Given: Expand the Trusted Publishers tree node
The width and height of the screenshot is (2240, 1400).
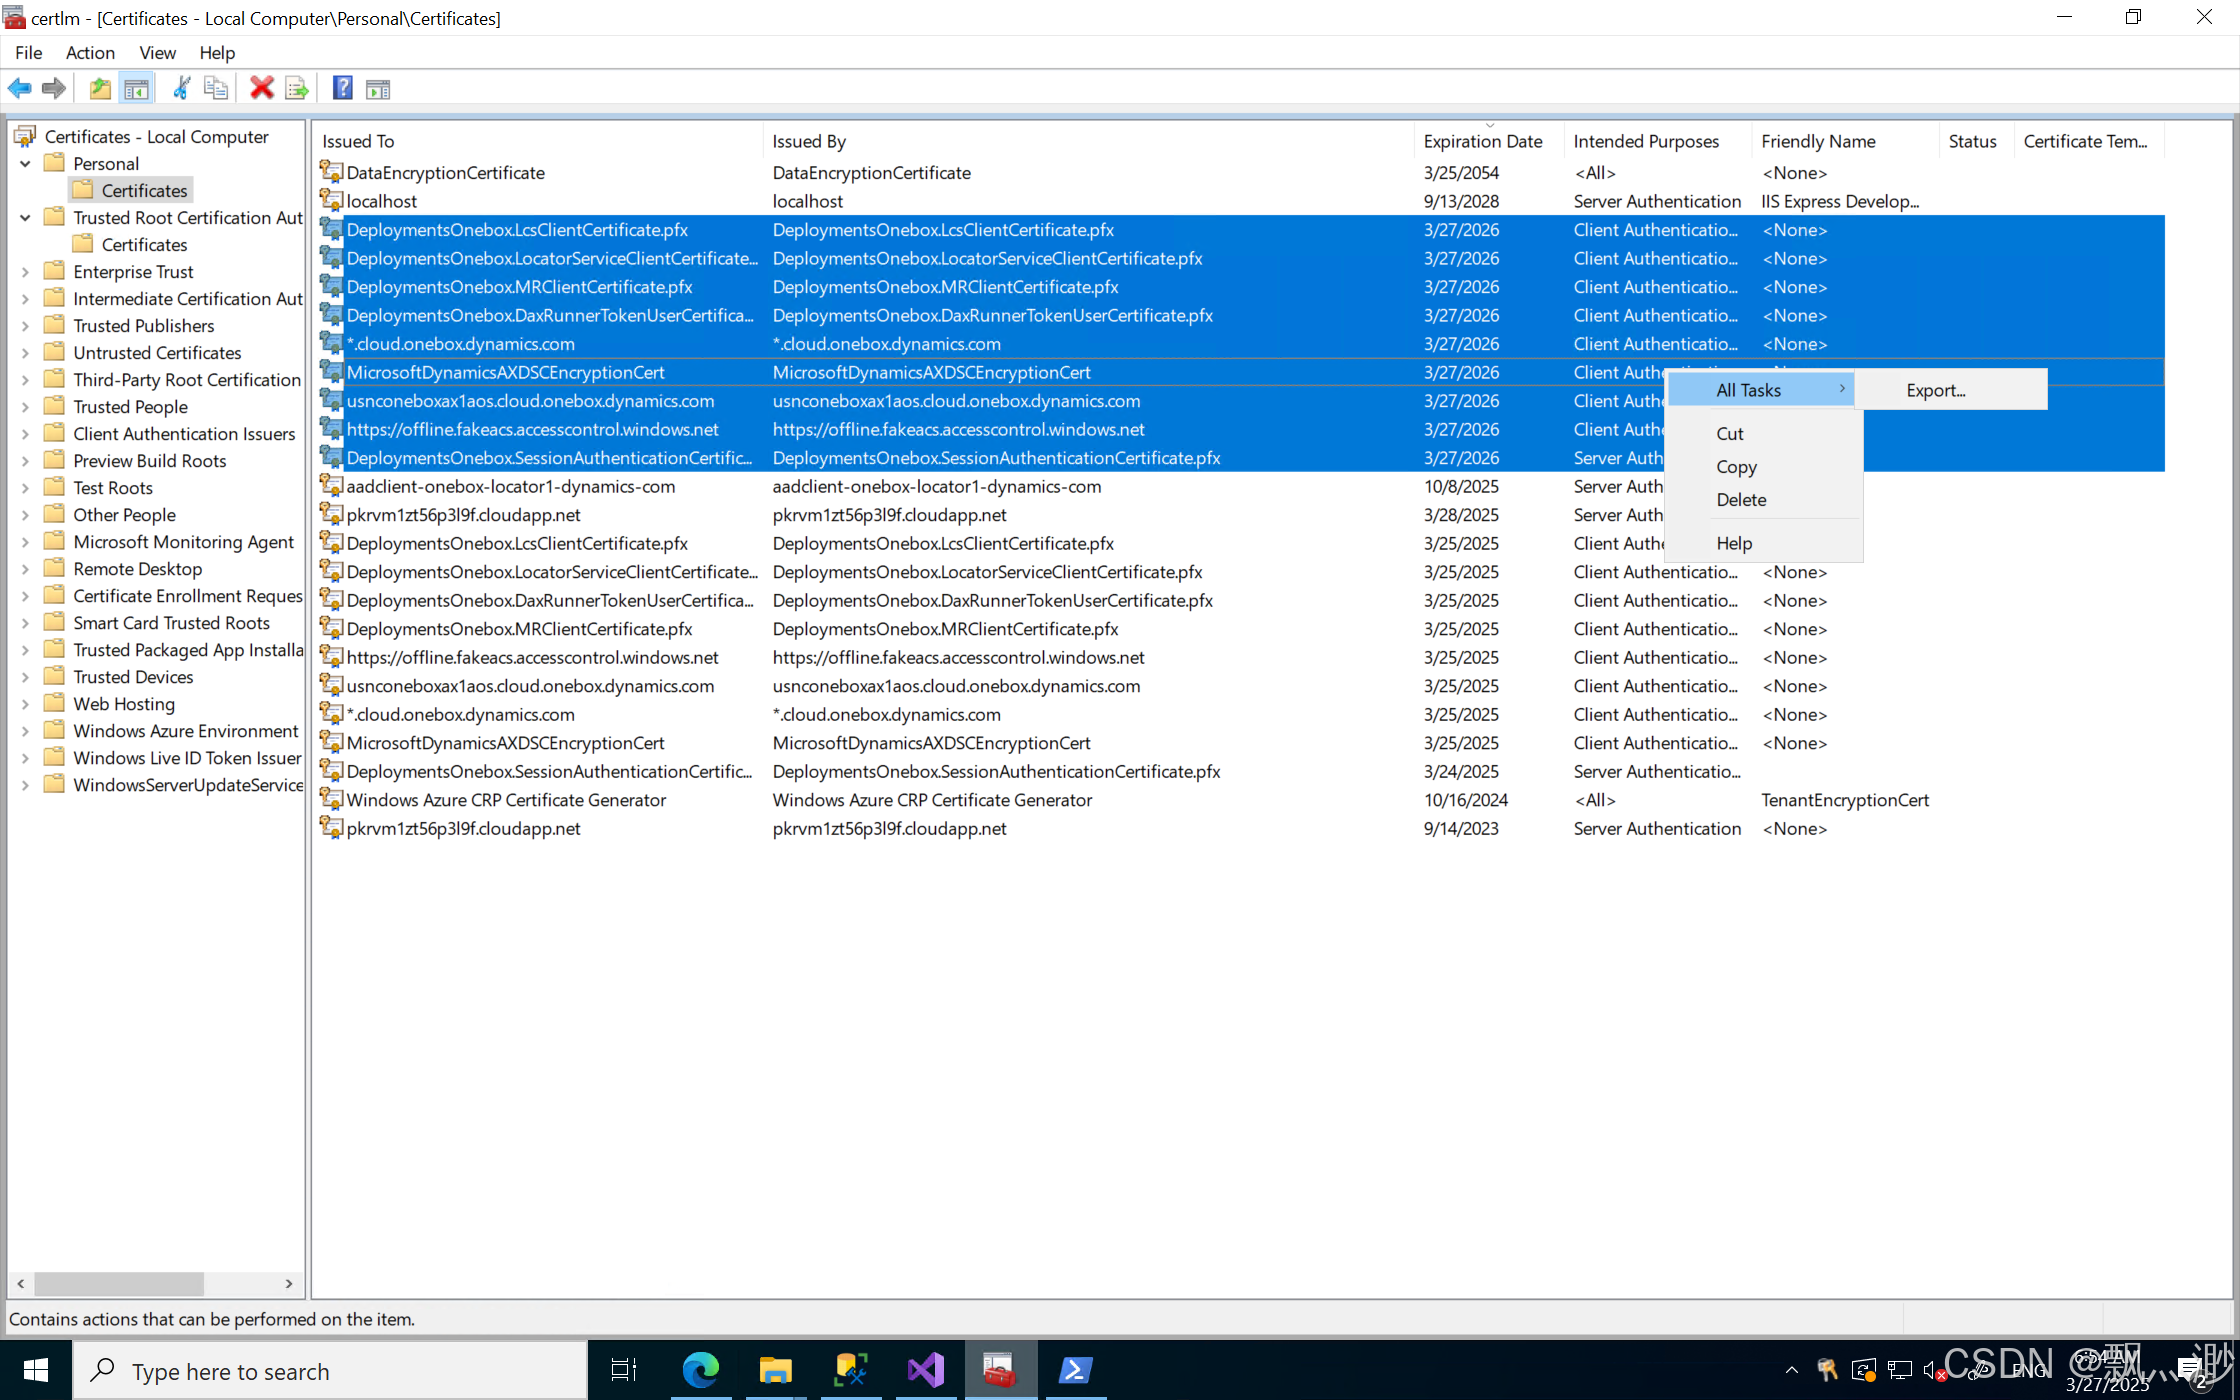Looking at the screenshot, I should [25, 326].
